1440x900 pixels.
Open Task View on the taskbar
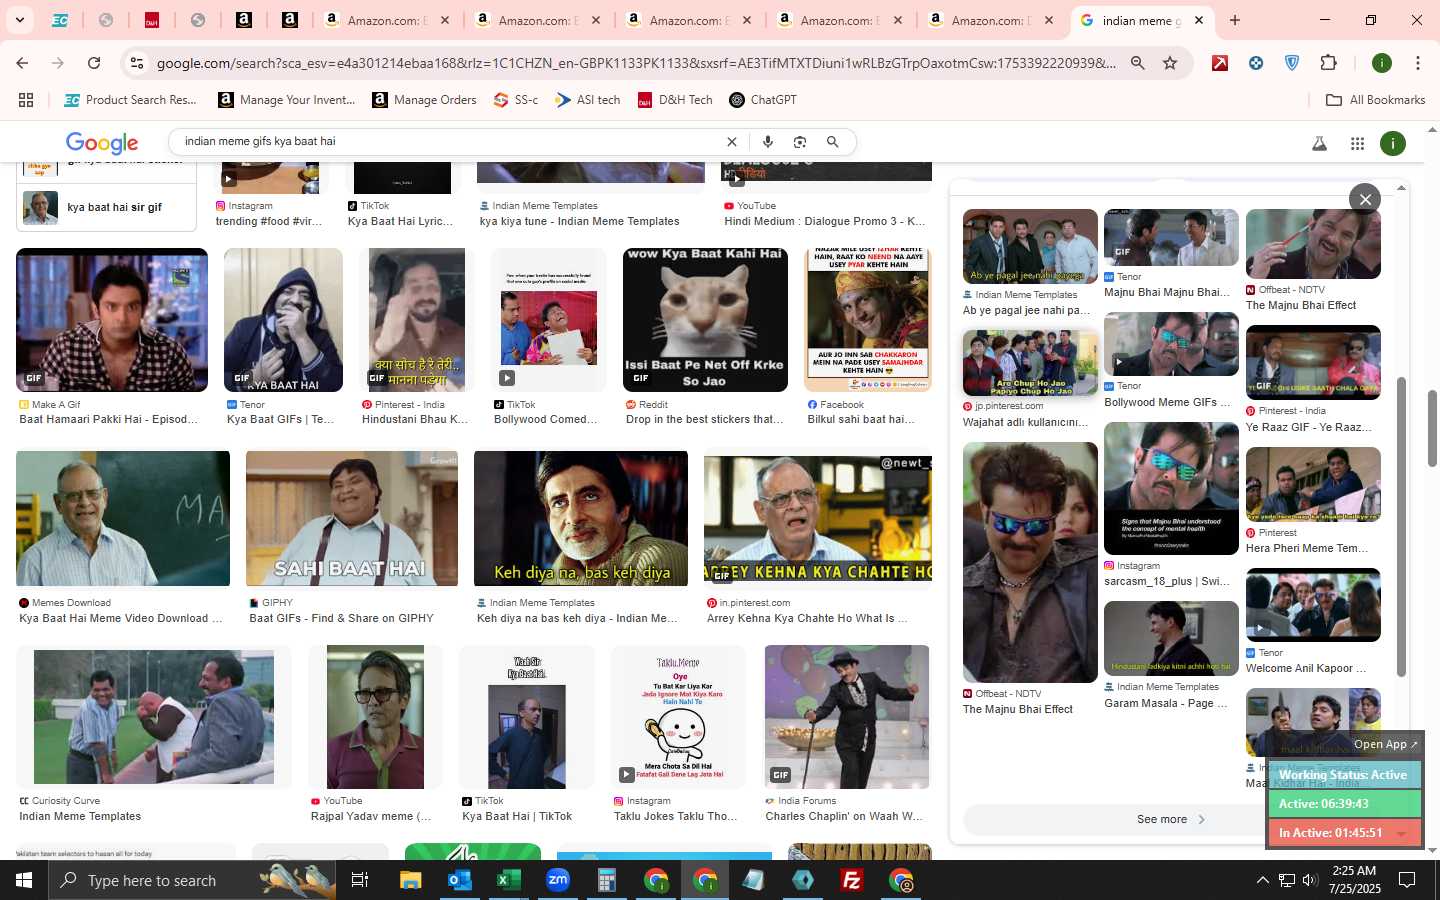(360, 880)
